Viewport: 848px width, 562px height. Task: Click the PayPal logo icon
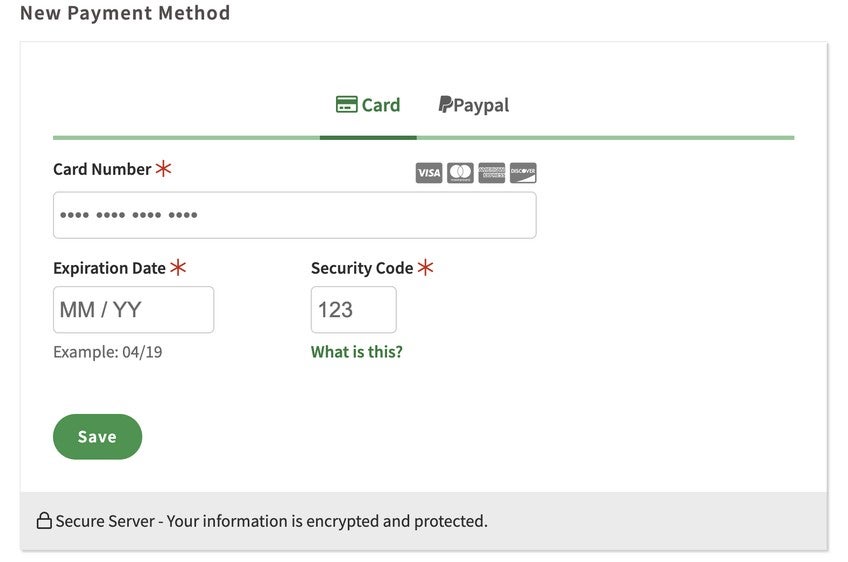tap(445, 105)
